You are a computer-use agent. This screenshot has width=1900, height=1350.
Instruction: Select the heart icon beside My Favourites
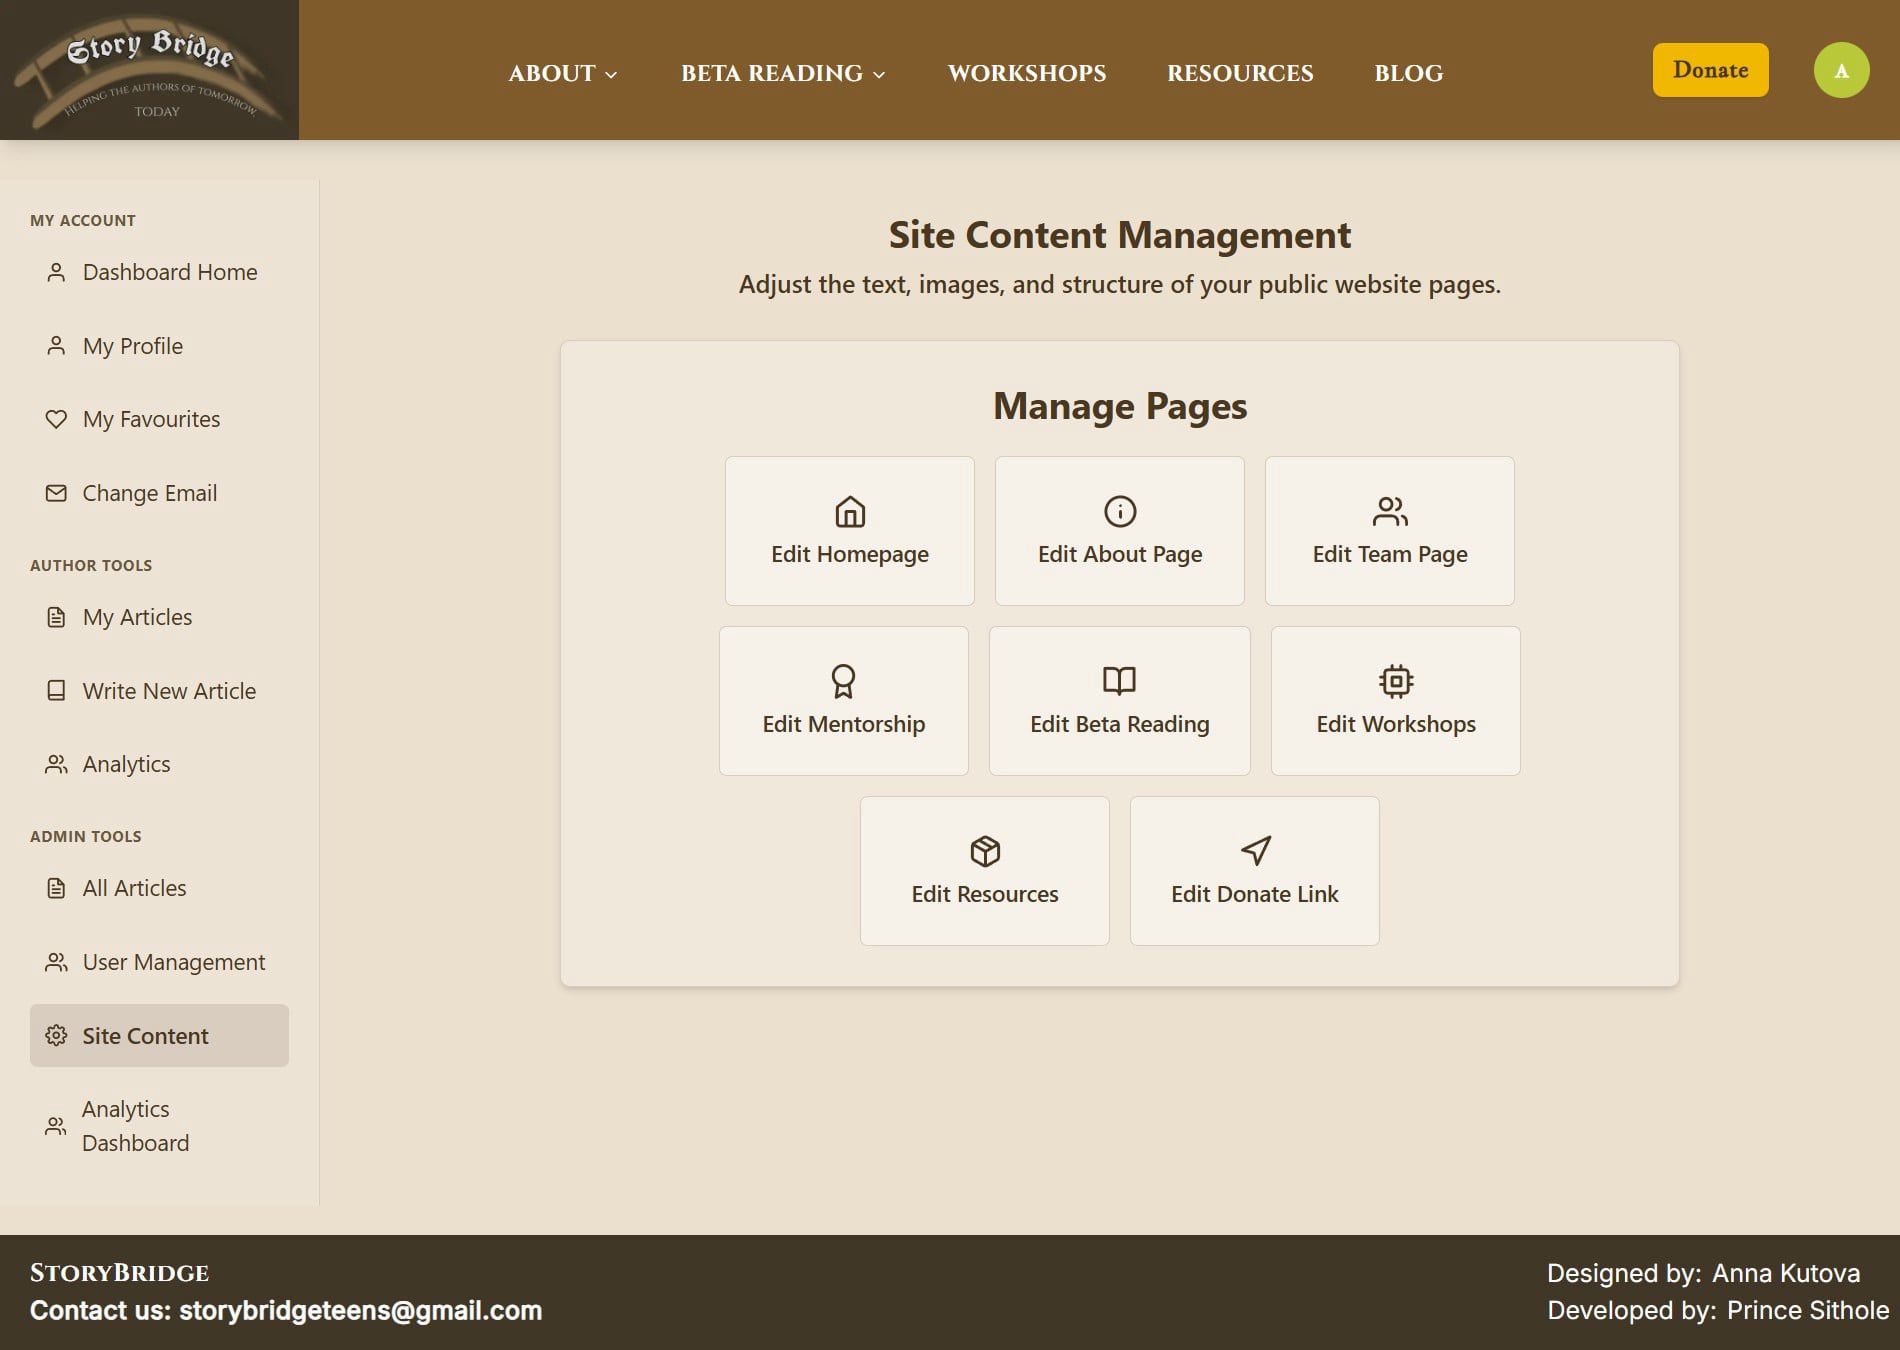(x=56, y=419)
